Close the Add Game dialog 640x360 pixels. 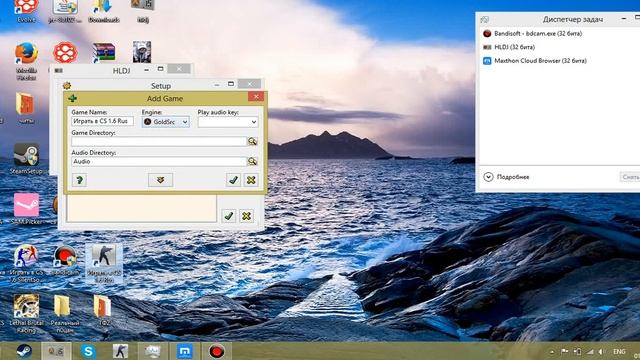click(256, 97)
